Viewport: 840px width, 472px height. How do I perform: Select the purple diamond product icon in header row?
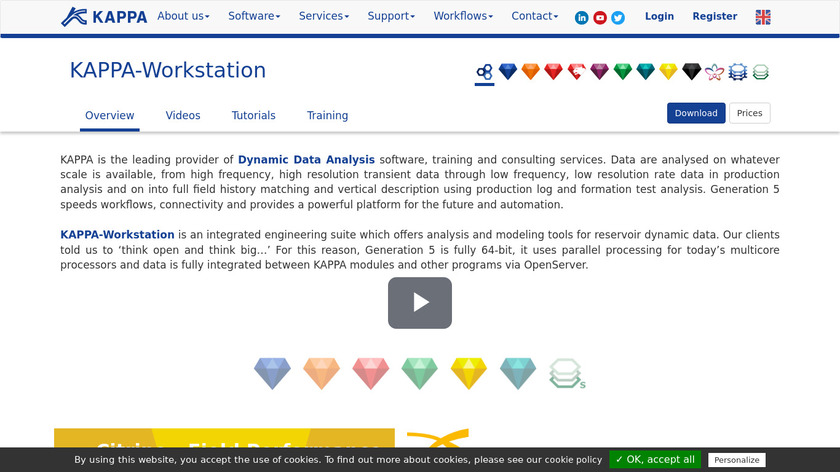tap(599, 71)
